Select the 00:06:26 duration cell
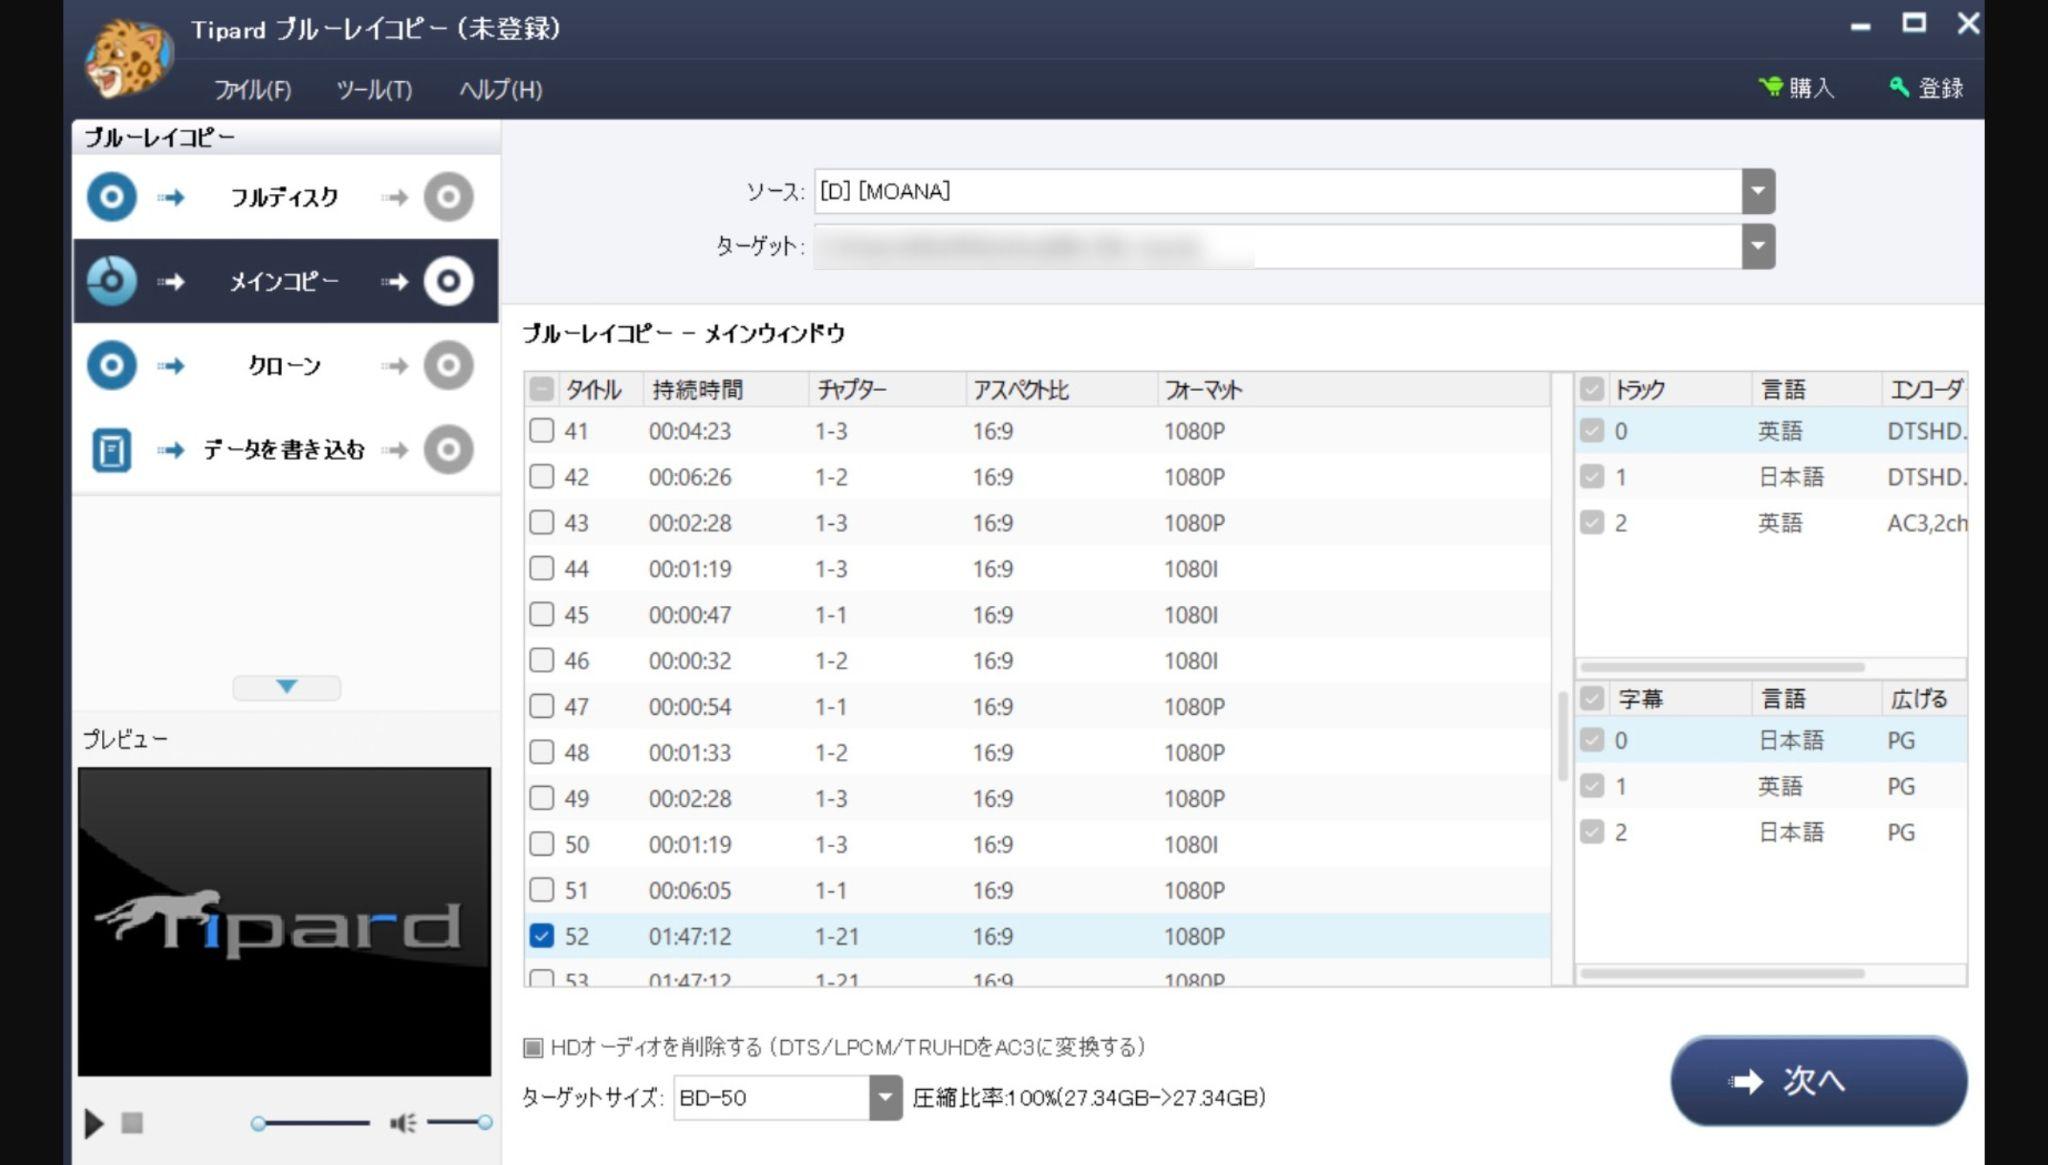 point(690,477)
